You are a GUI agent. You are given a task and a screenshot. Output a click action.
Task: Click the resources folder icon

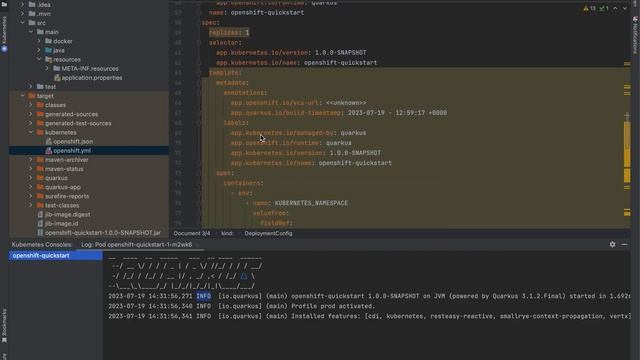click(49, 59)
